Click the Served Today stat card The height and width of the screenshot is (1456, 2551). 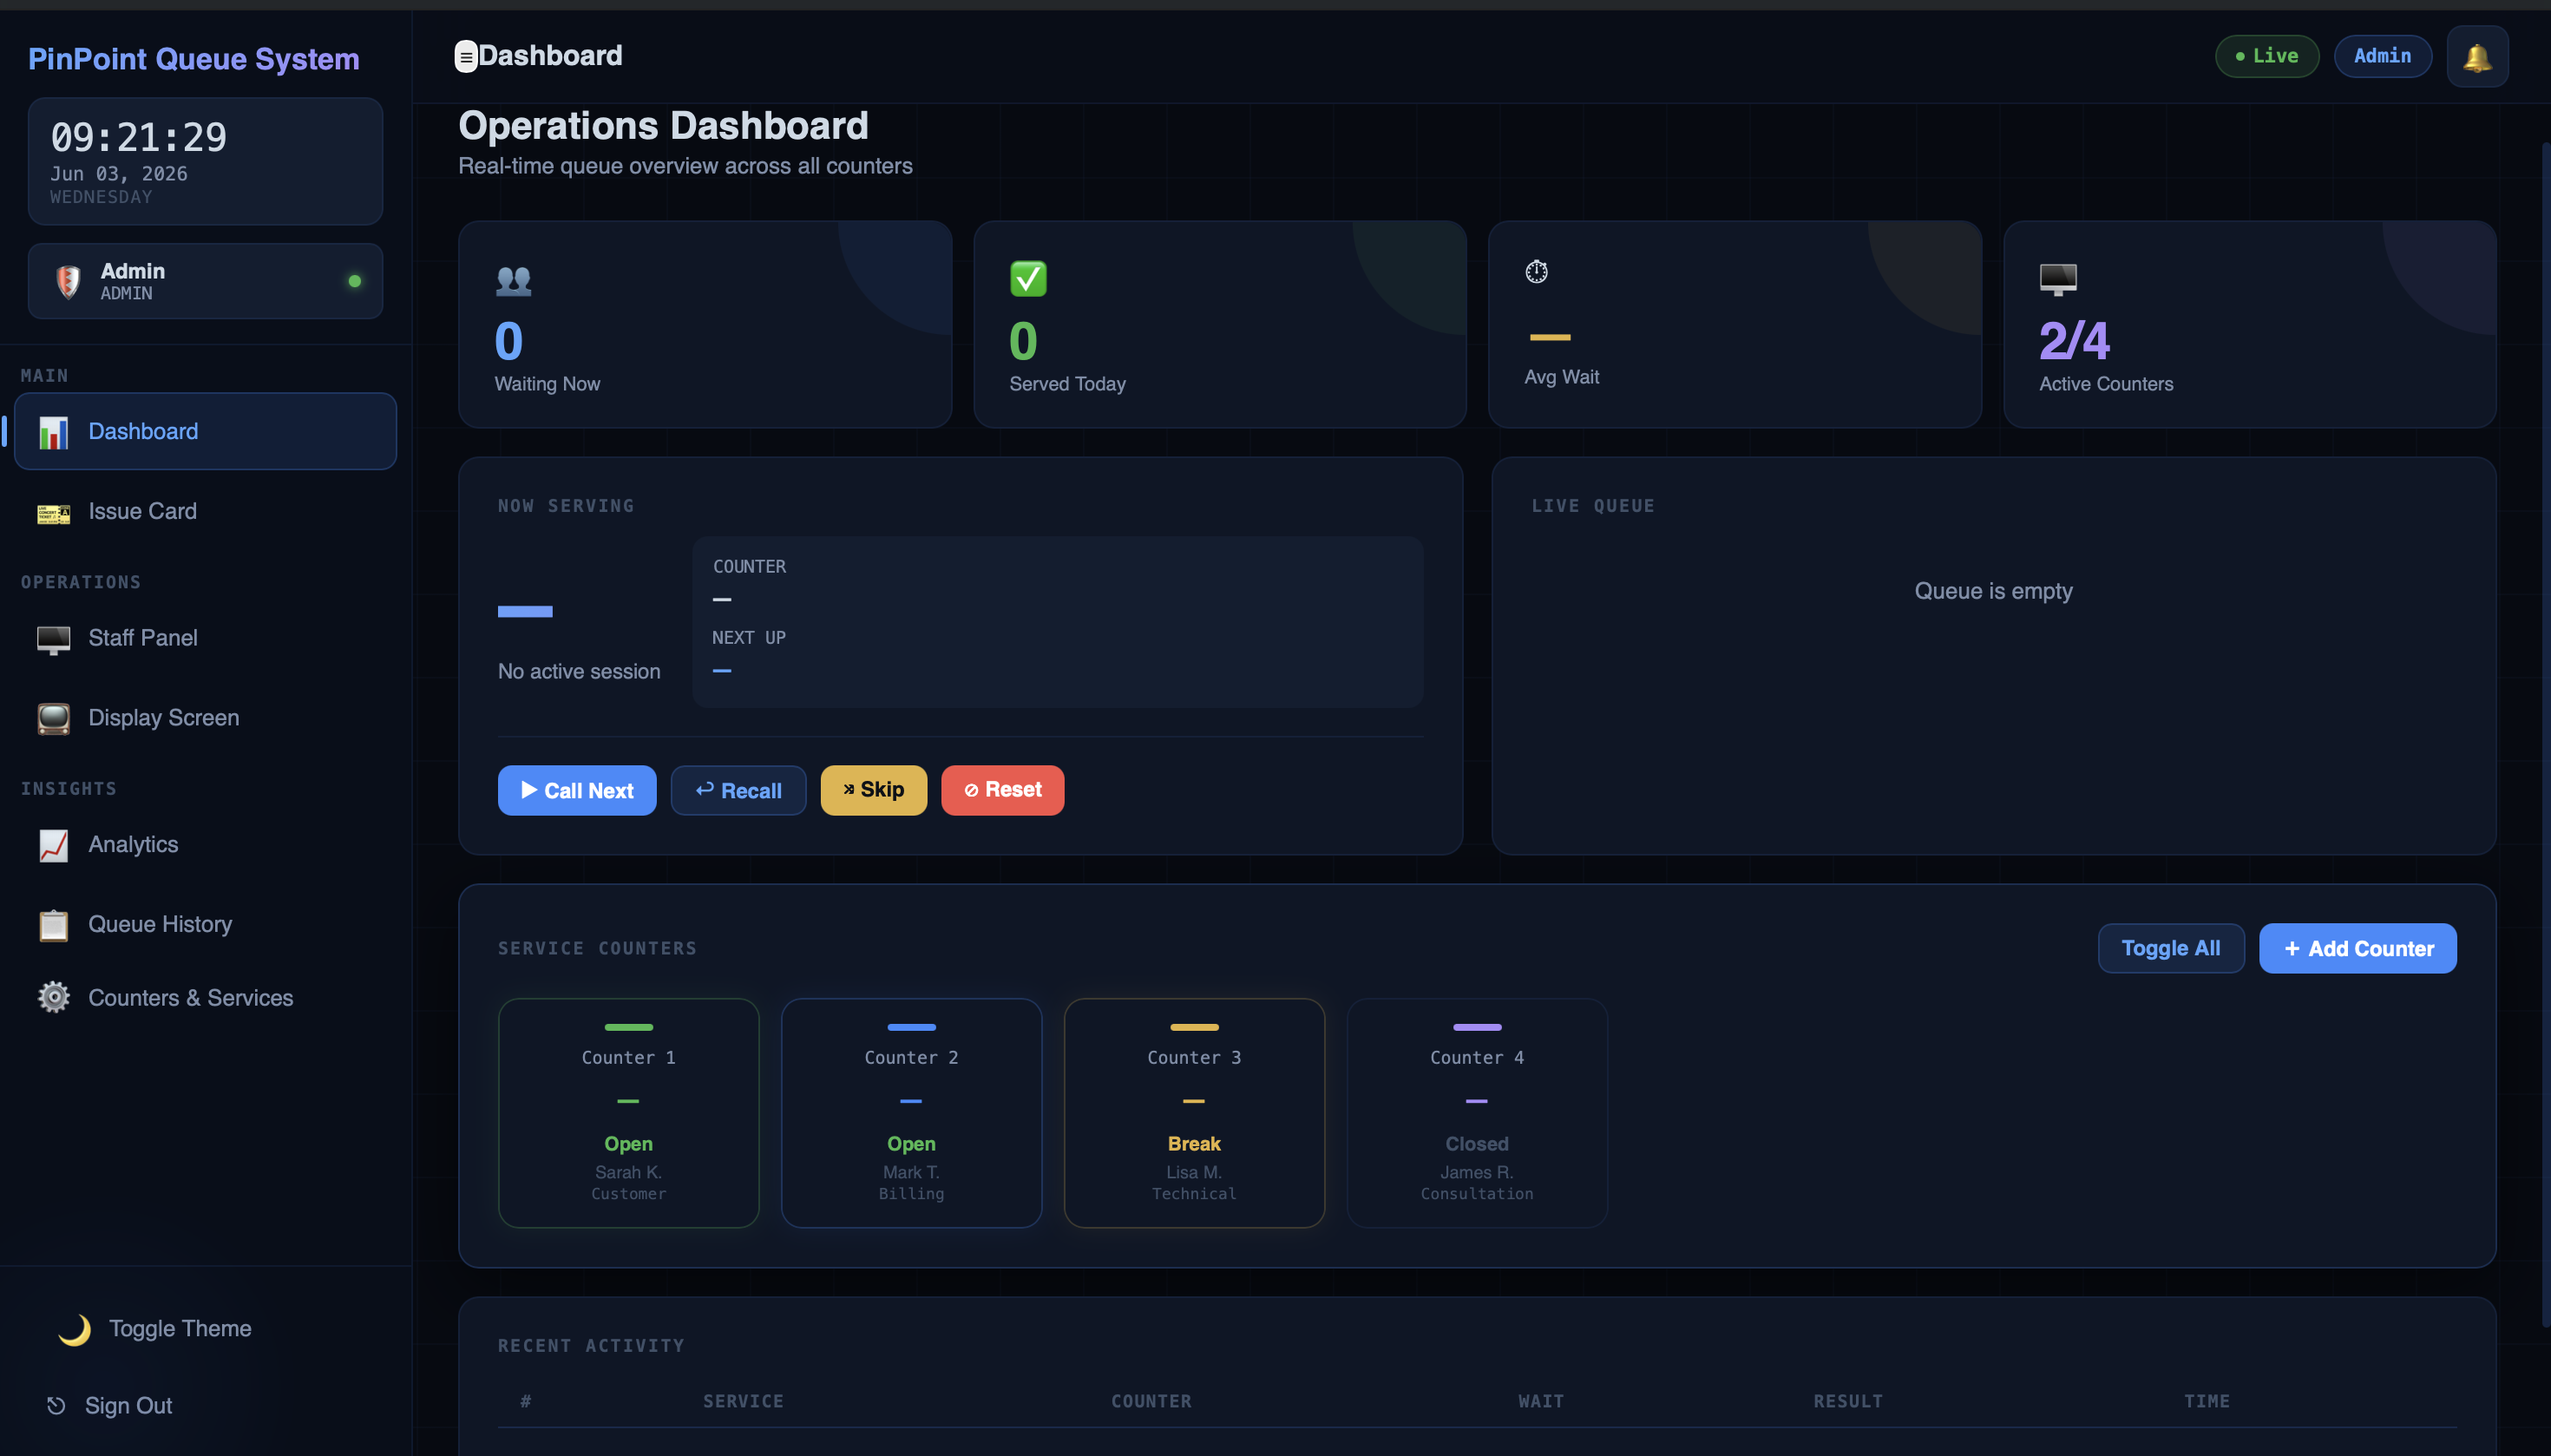coord(1220,325)
